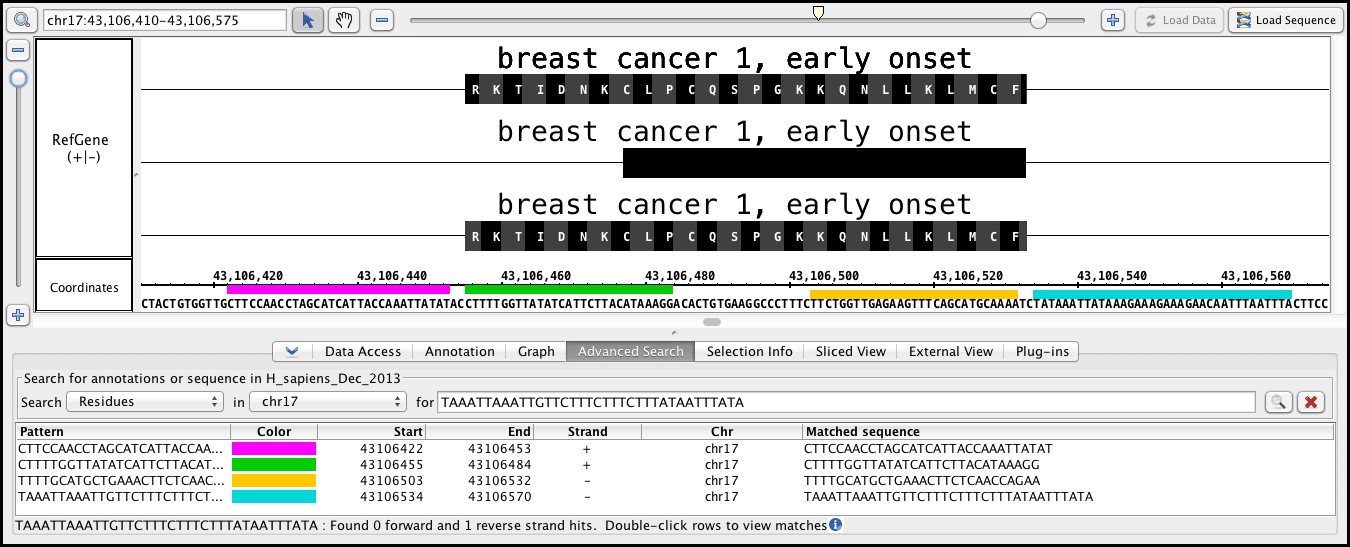The height and width of the screenshot is (547, 1350).
Task: Open the Sliced View tab
Action: click(x=850, y=351)
